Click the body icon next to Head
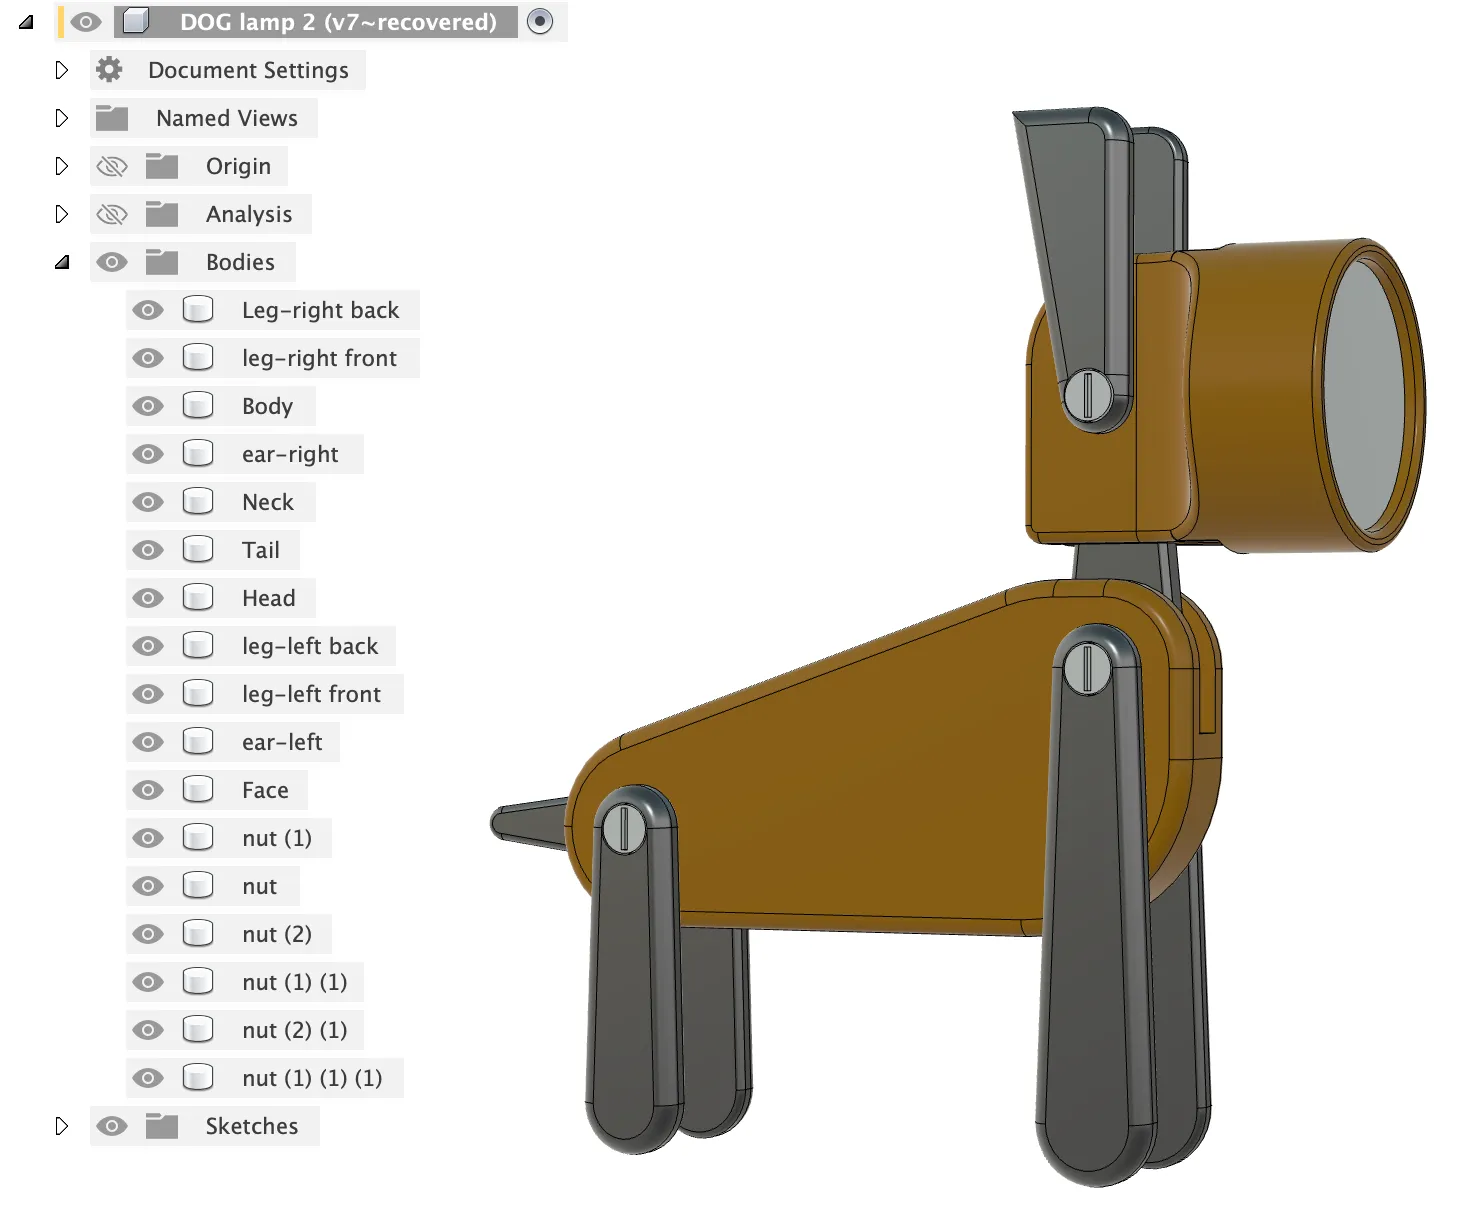Image resolution: width=1468 pixels, height=1220 pixels. pyautogui.click(x=198, y=597)
